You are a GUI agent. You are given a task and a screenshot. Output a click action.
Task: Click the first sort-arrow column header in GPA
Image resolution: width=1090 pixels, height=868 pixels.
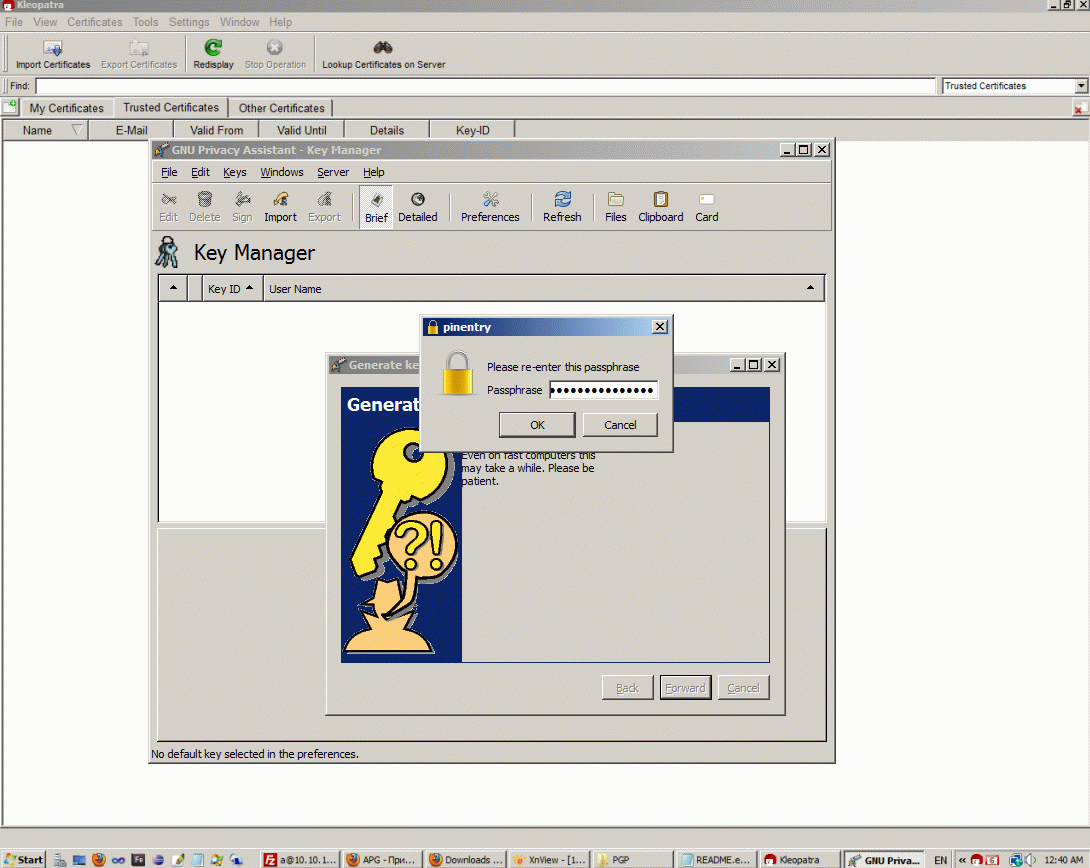point(173,288)
